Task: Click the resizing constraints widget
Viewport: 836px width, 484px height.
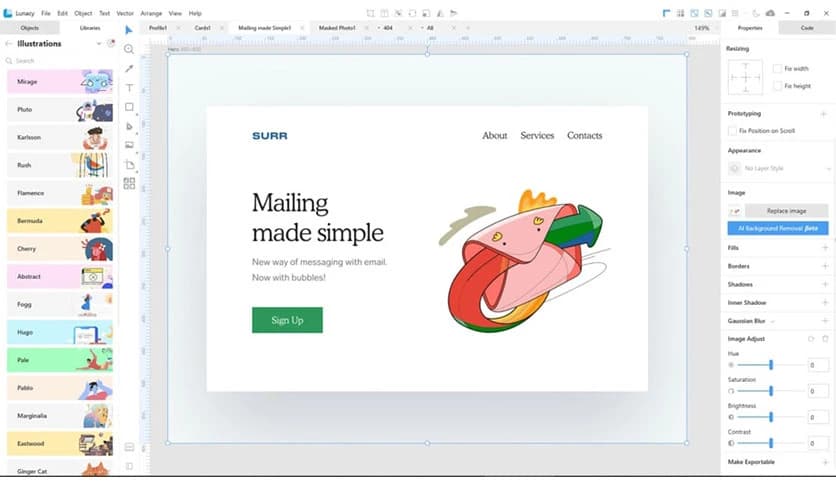Action: [745, 77]
